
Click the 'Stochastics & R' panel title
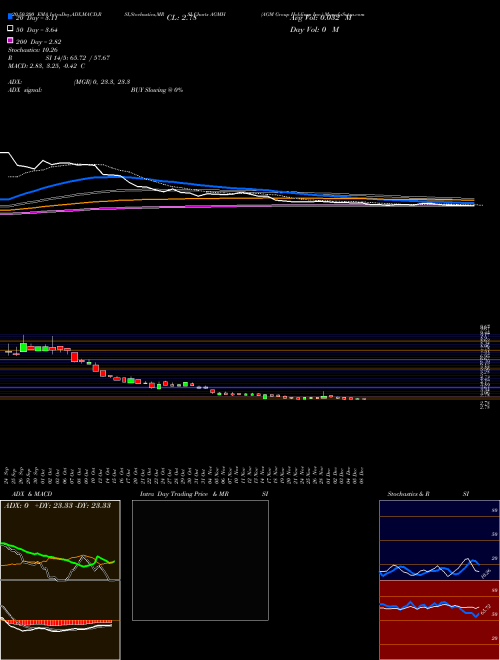409,494
